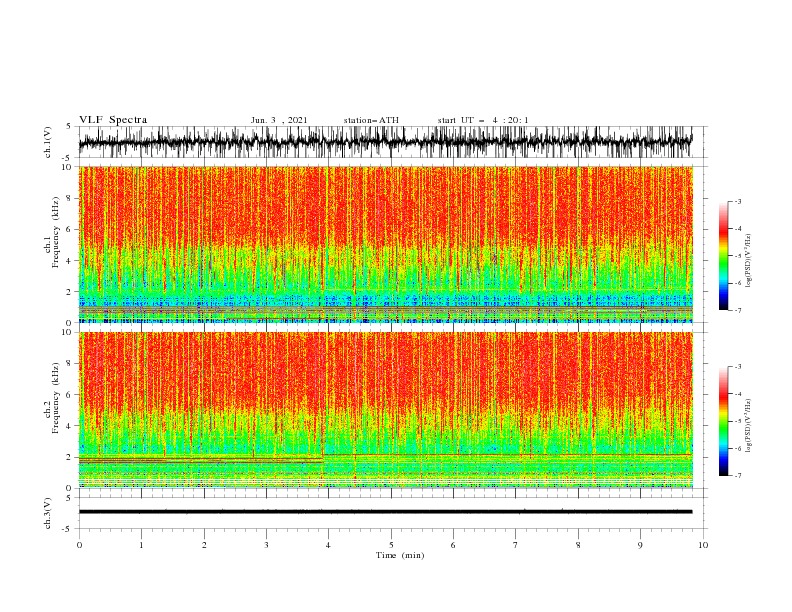The width and height of the screenshot is (792, 612).
Task: Click the 'Time (min)' axis title
Action: (400, 555)
